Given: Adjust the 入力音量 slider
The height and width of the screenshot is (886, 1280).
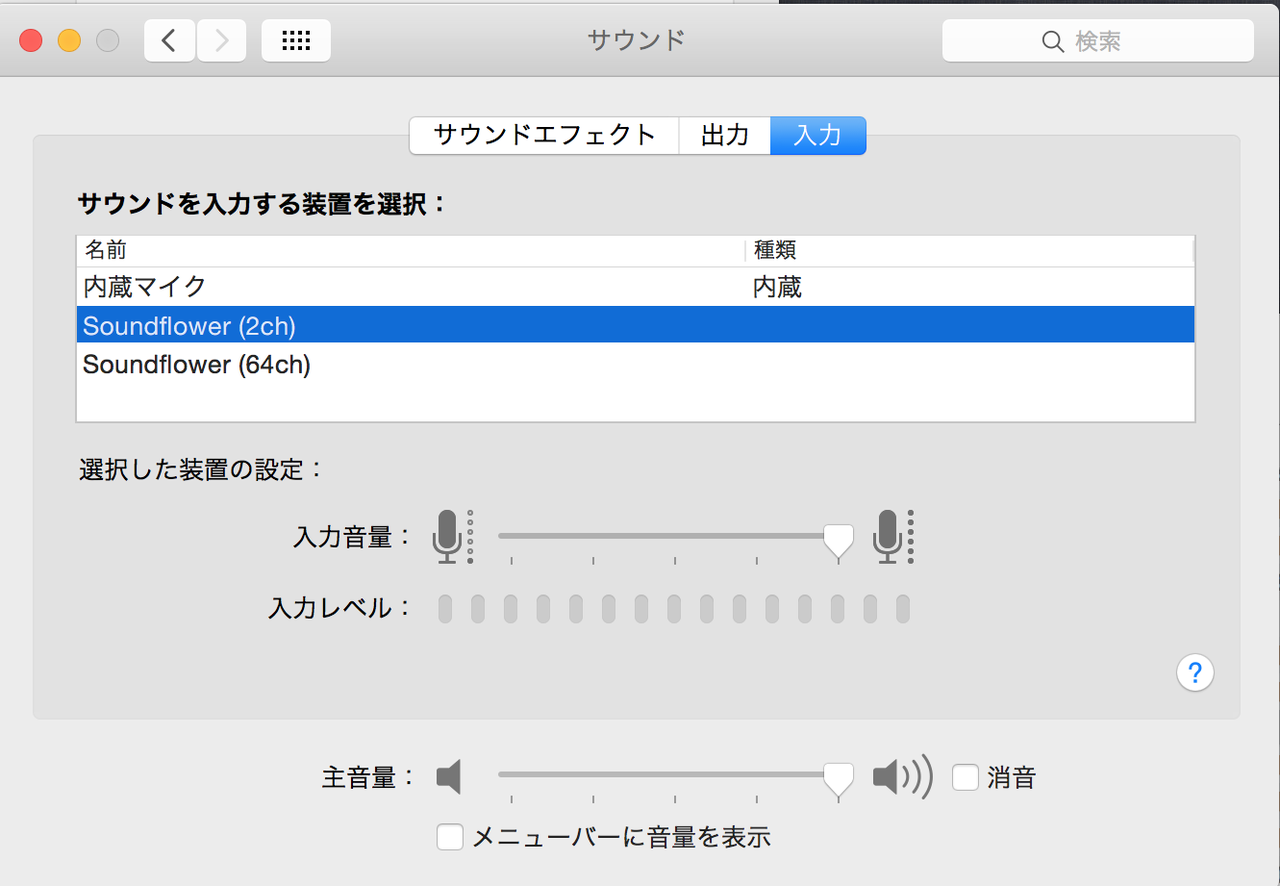Looking at the screenshot, I should (838, 539).
